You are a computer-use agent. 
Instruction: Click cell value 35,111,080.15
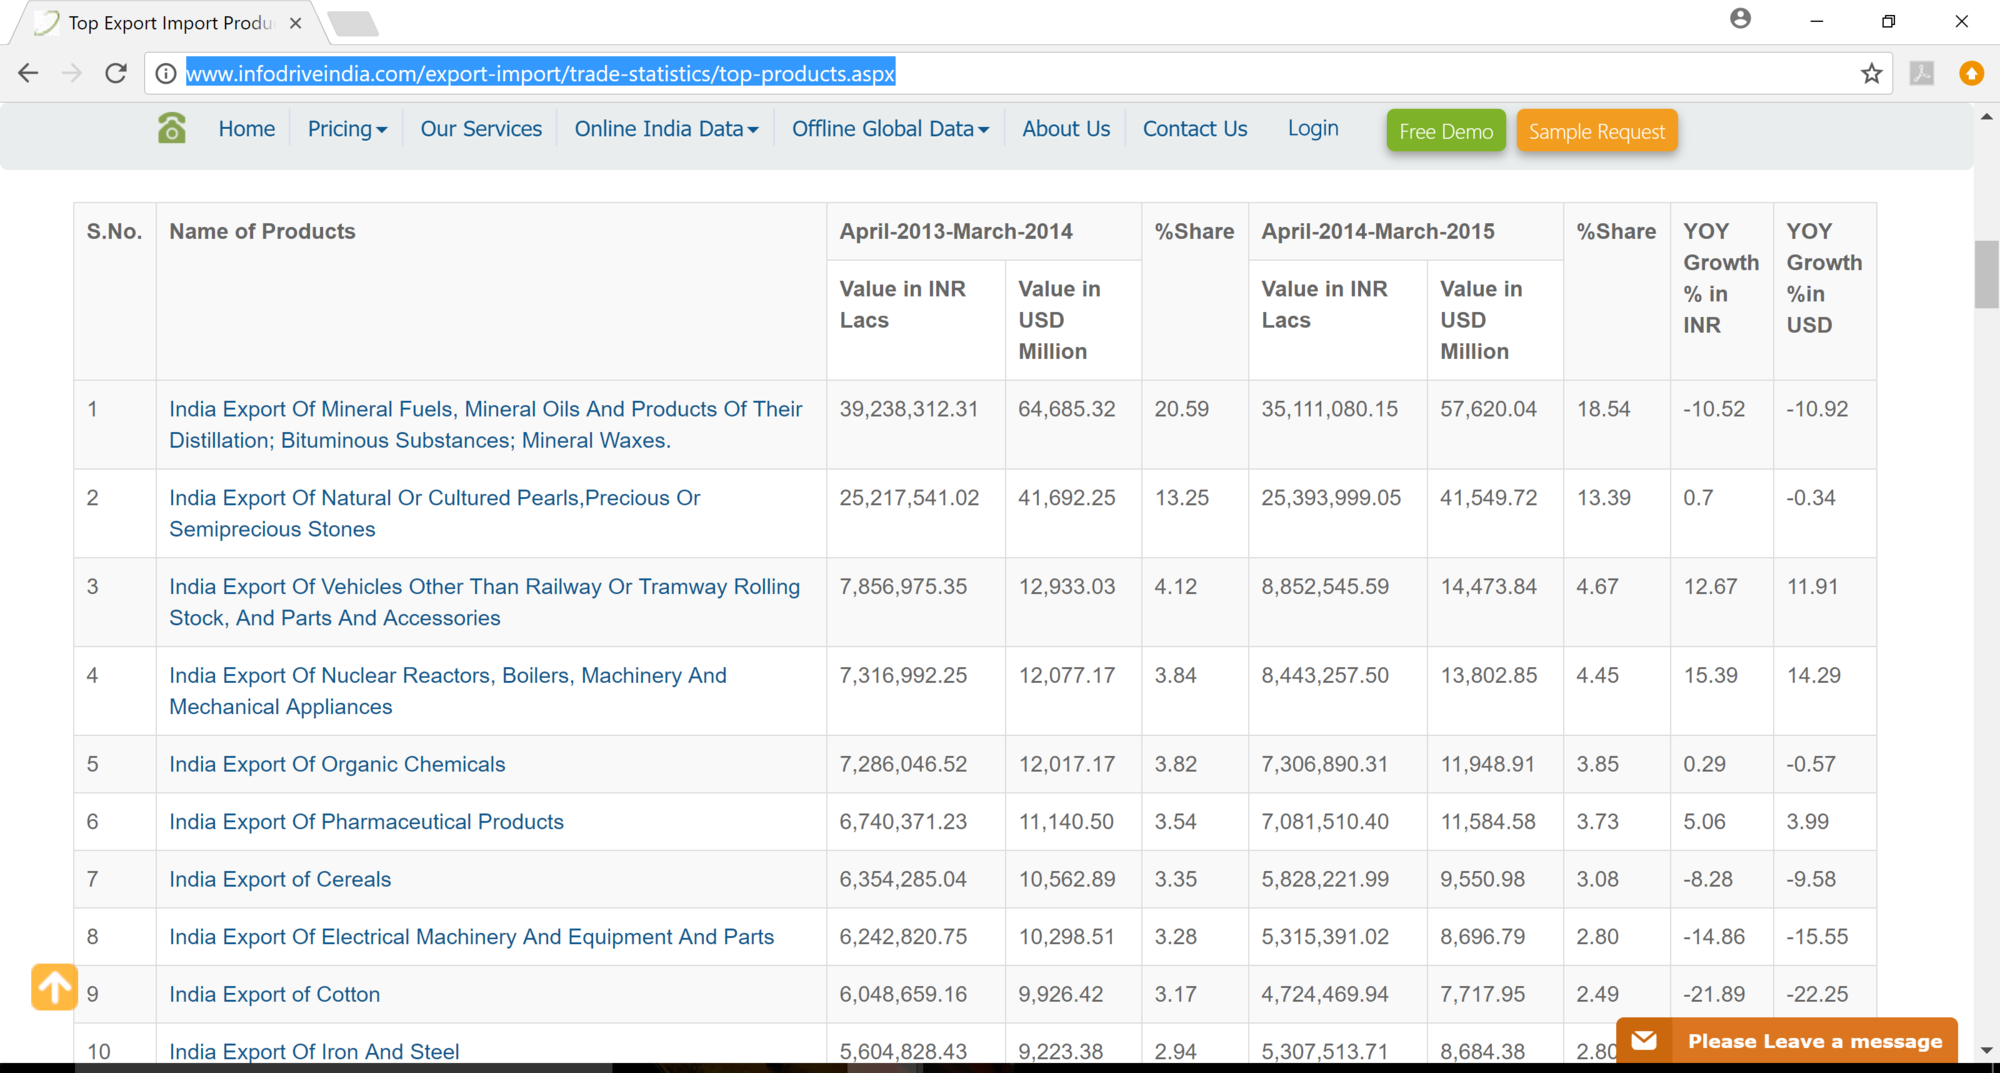click(1329, 409)
